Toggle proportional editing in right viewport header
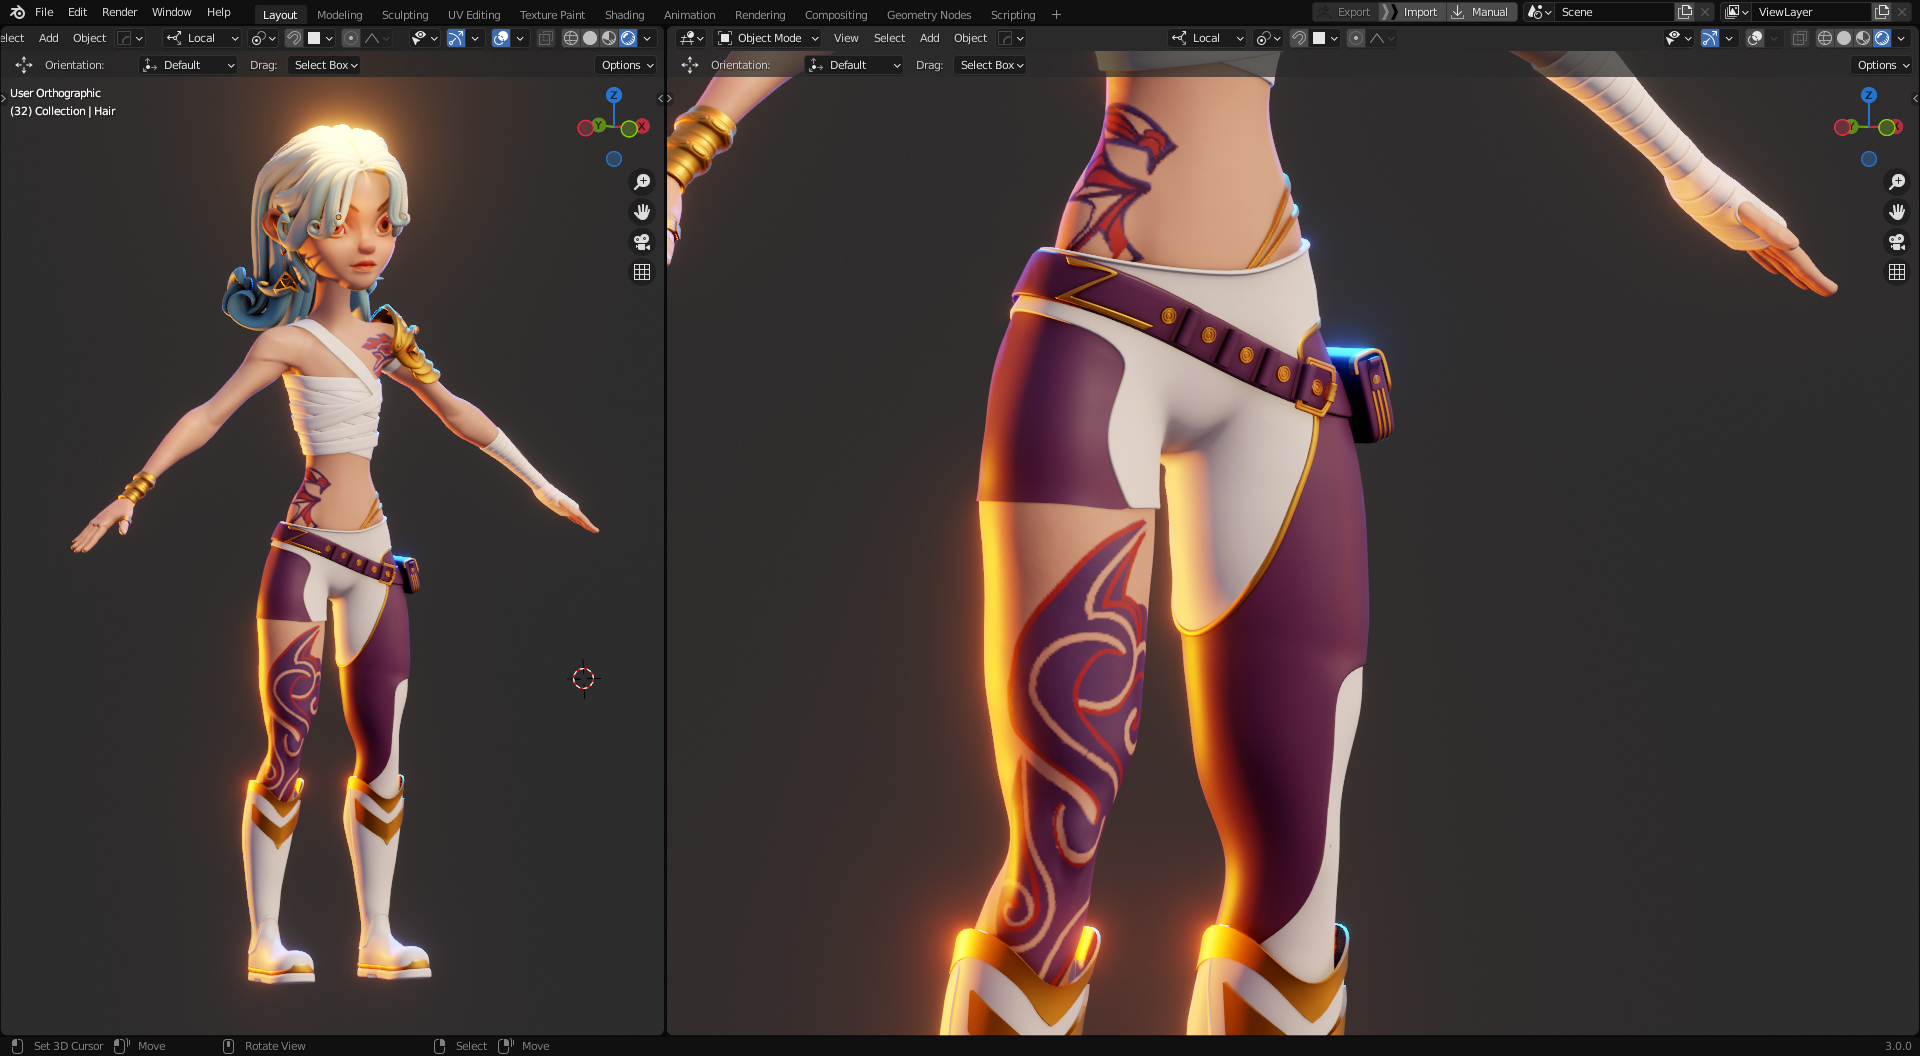Viewport: 1920px width, 1056px height. 1356,38
